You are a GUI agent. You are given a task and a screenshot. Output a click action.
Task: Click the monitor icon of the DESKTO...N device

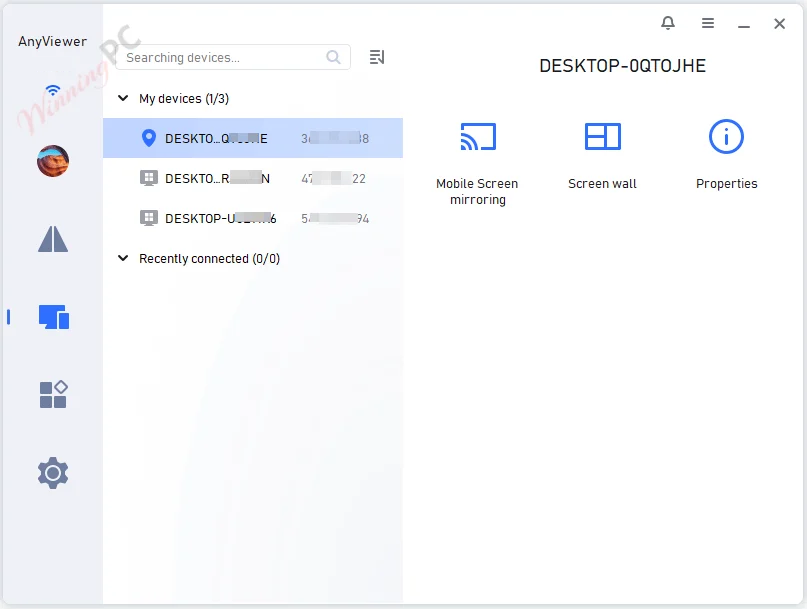[x=149, y=178]
